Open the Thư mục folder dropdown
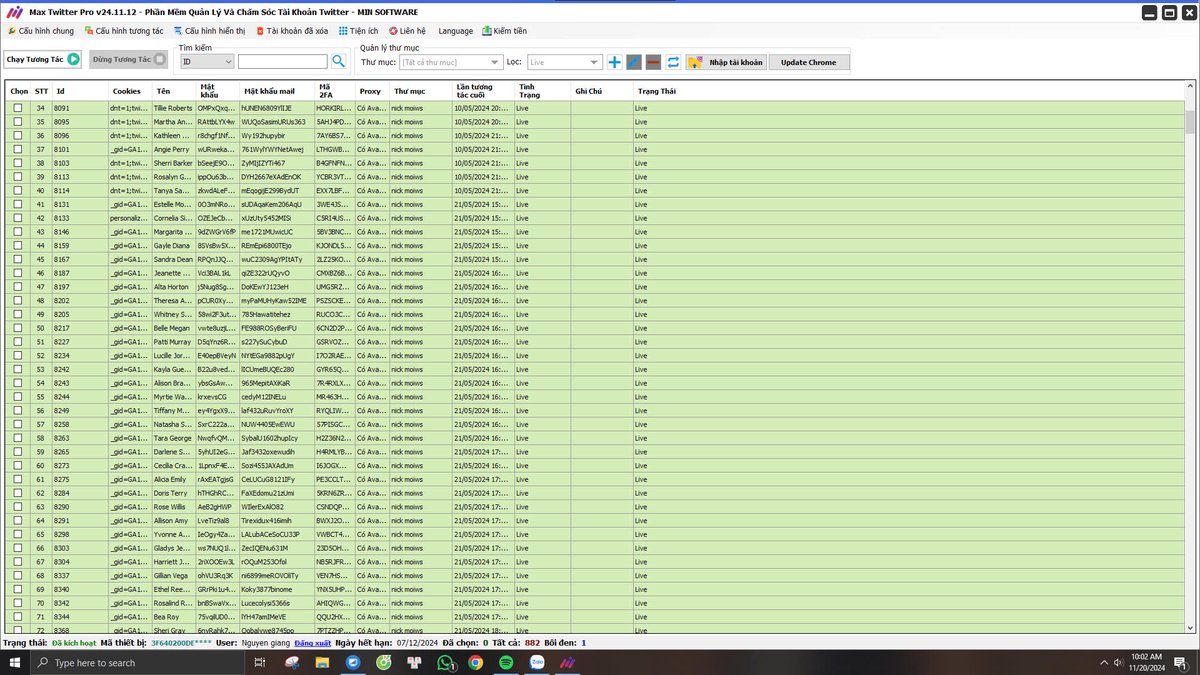The width and height of the screenshot is (1200, 675). 451,62
